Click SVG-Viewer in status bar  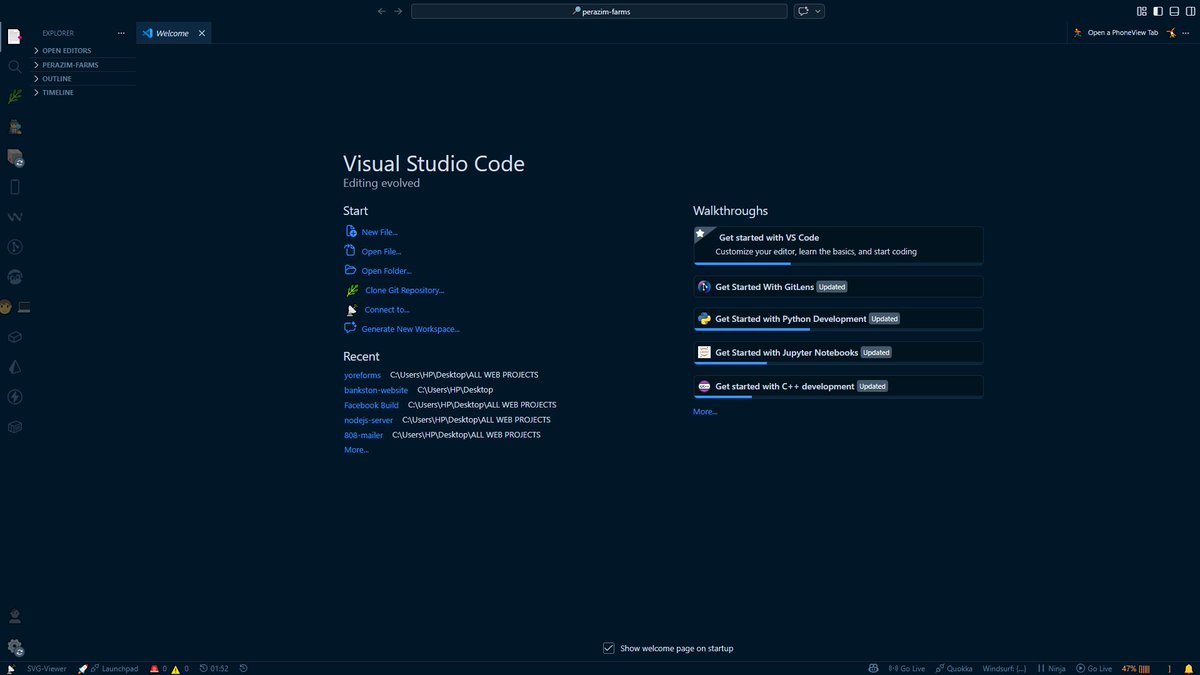click(x=46, y=668)
